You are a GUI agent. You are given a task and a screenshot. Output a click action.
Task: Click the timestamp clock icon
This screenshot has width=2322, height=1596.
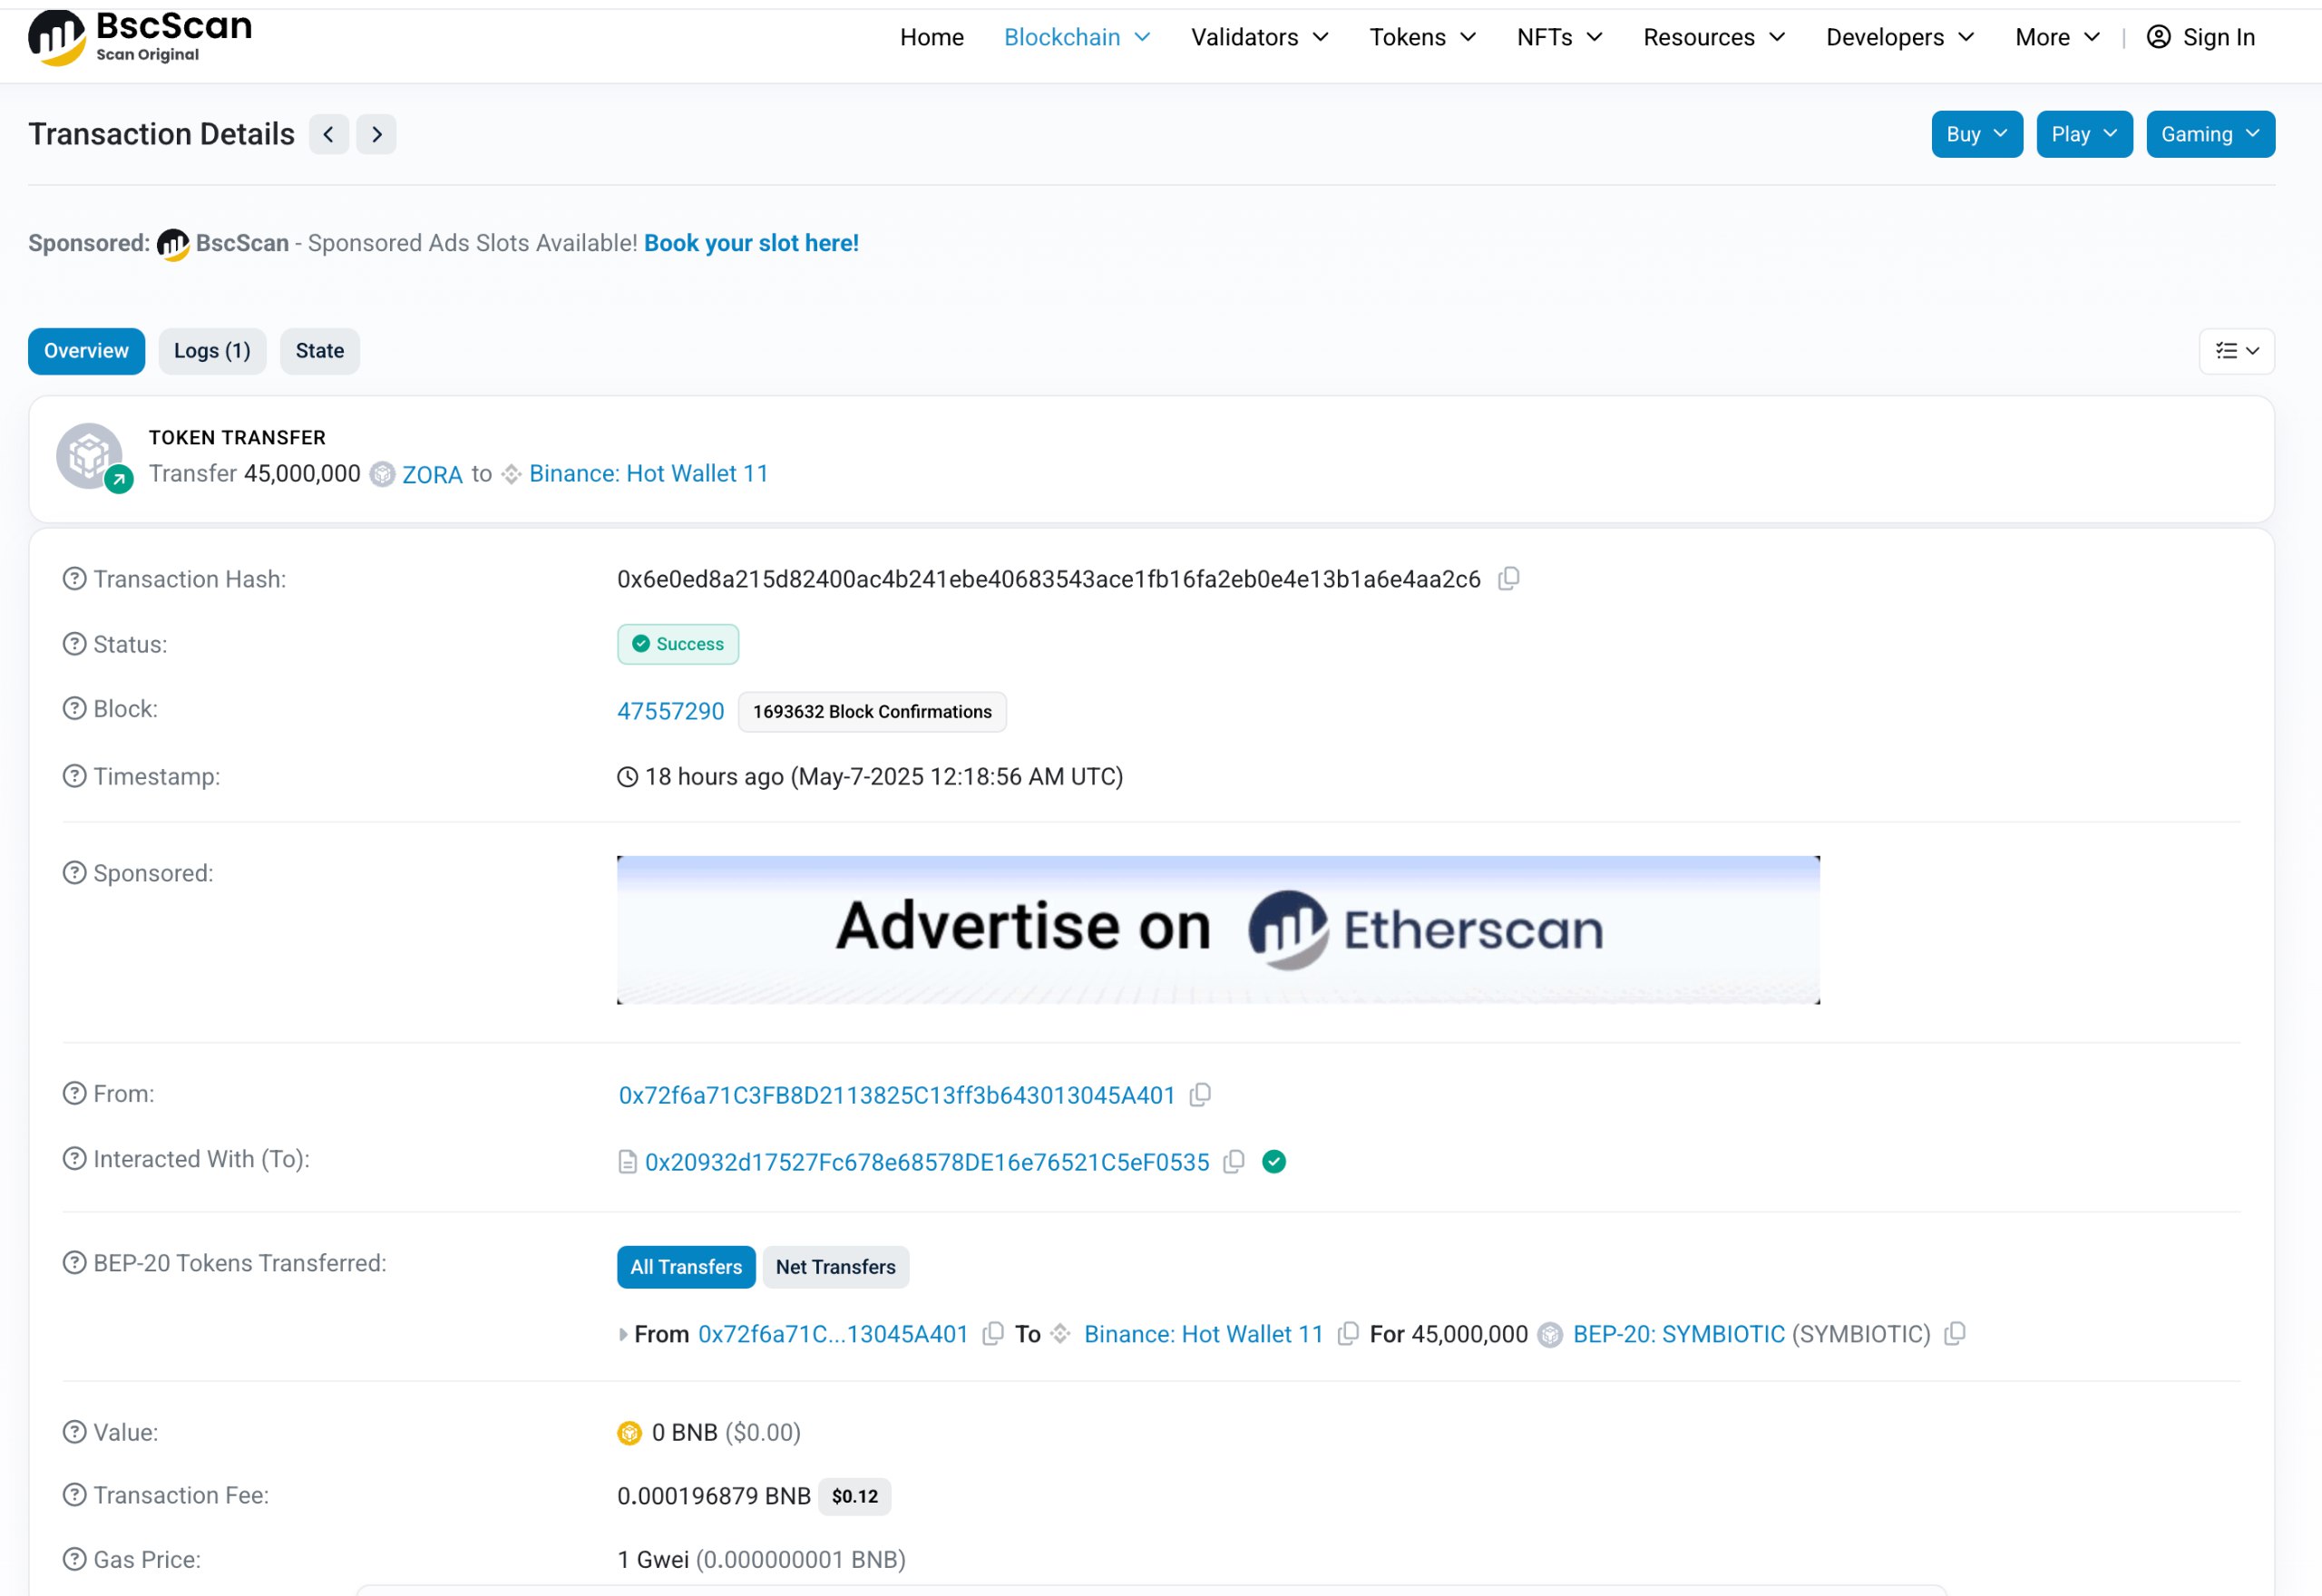pos(626,777)
